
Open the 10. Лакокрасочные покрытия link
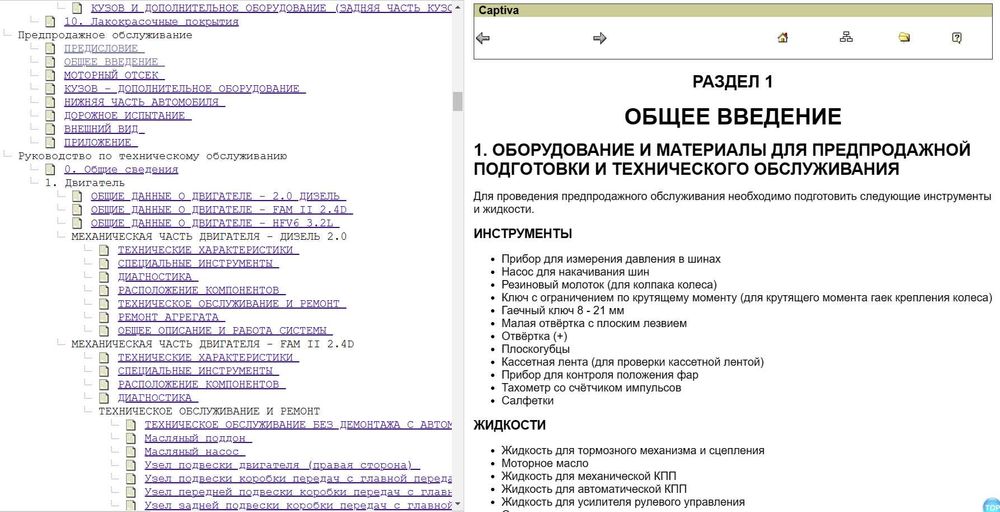pos(152,22)
